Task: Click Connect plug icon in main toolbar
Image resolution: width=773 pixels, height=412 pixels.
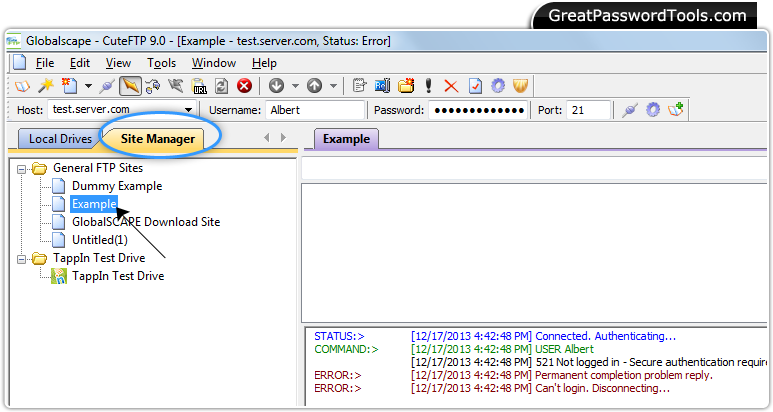Action: click(107, 86)
